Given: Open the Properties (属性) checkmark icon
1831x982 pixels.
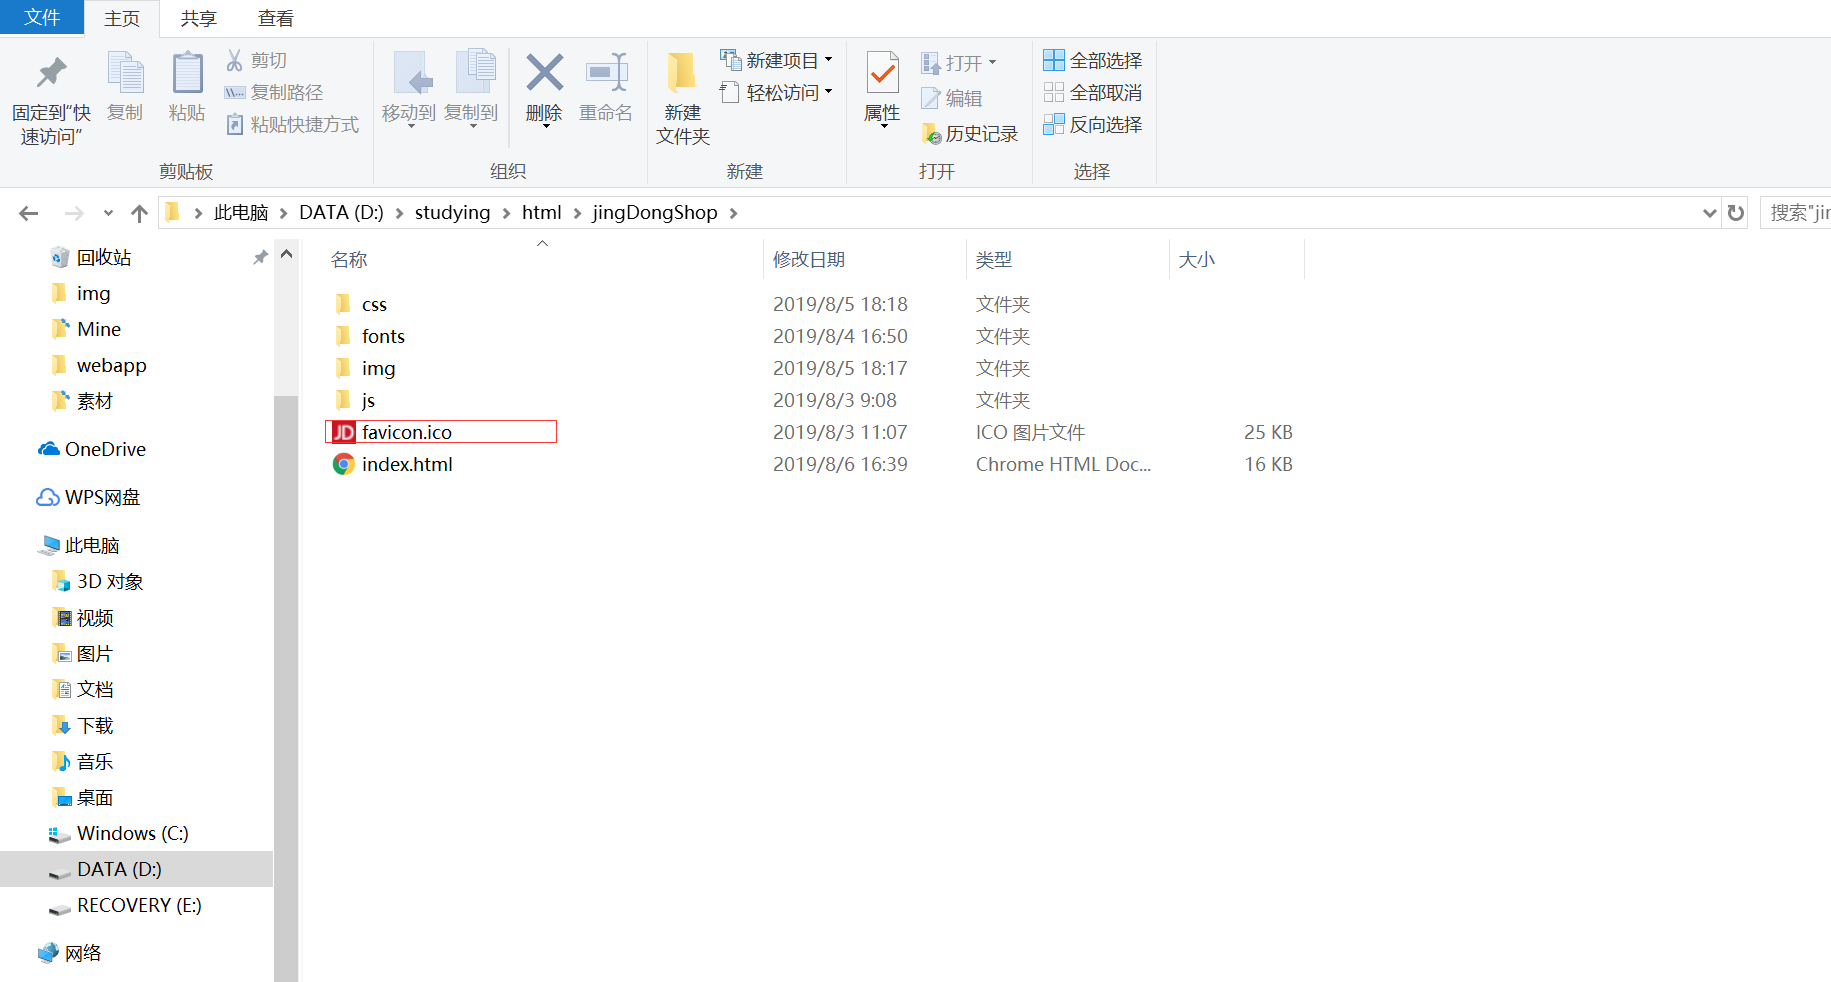Looking at the screenshot, I should (x=882, y=73).
